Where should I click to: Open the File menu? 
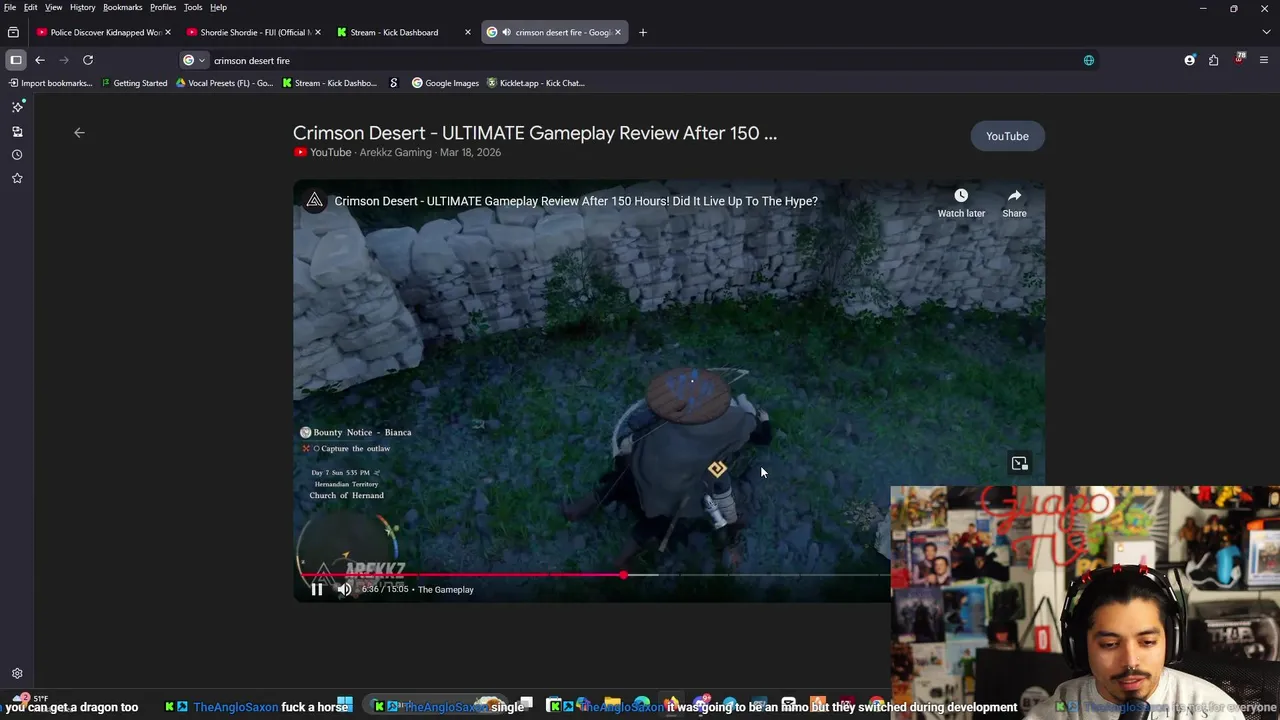(x=10, y=7)
